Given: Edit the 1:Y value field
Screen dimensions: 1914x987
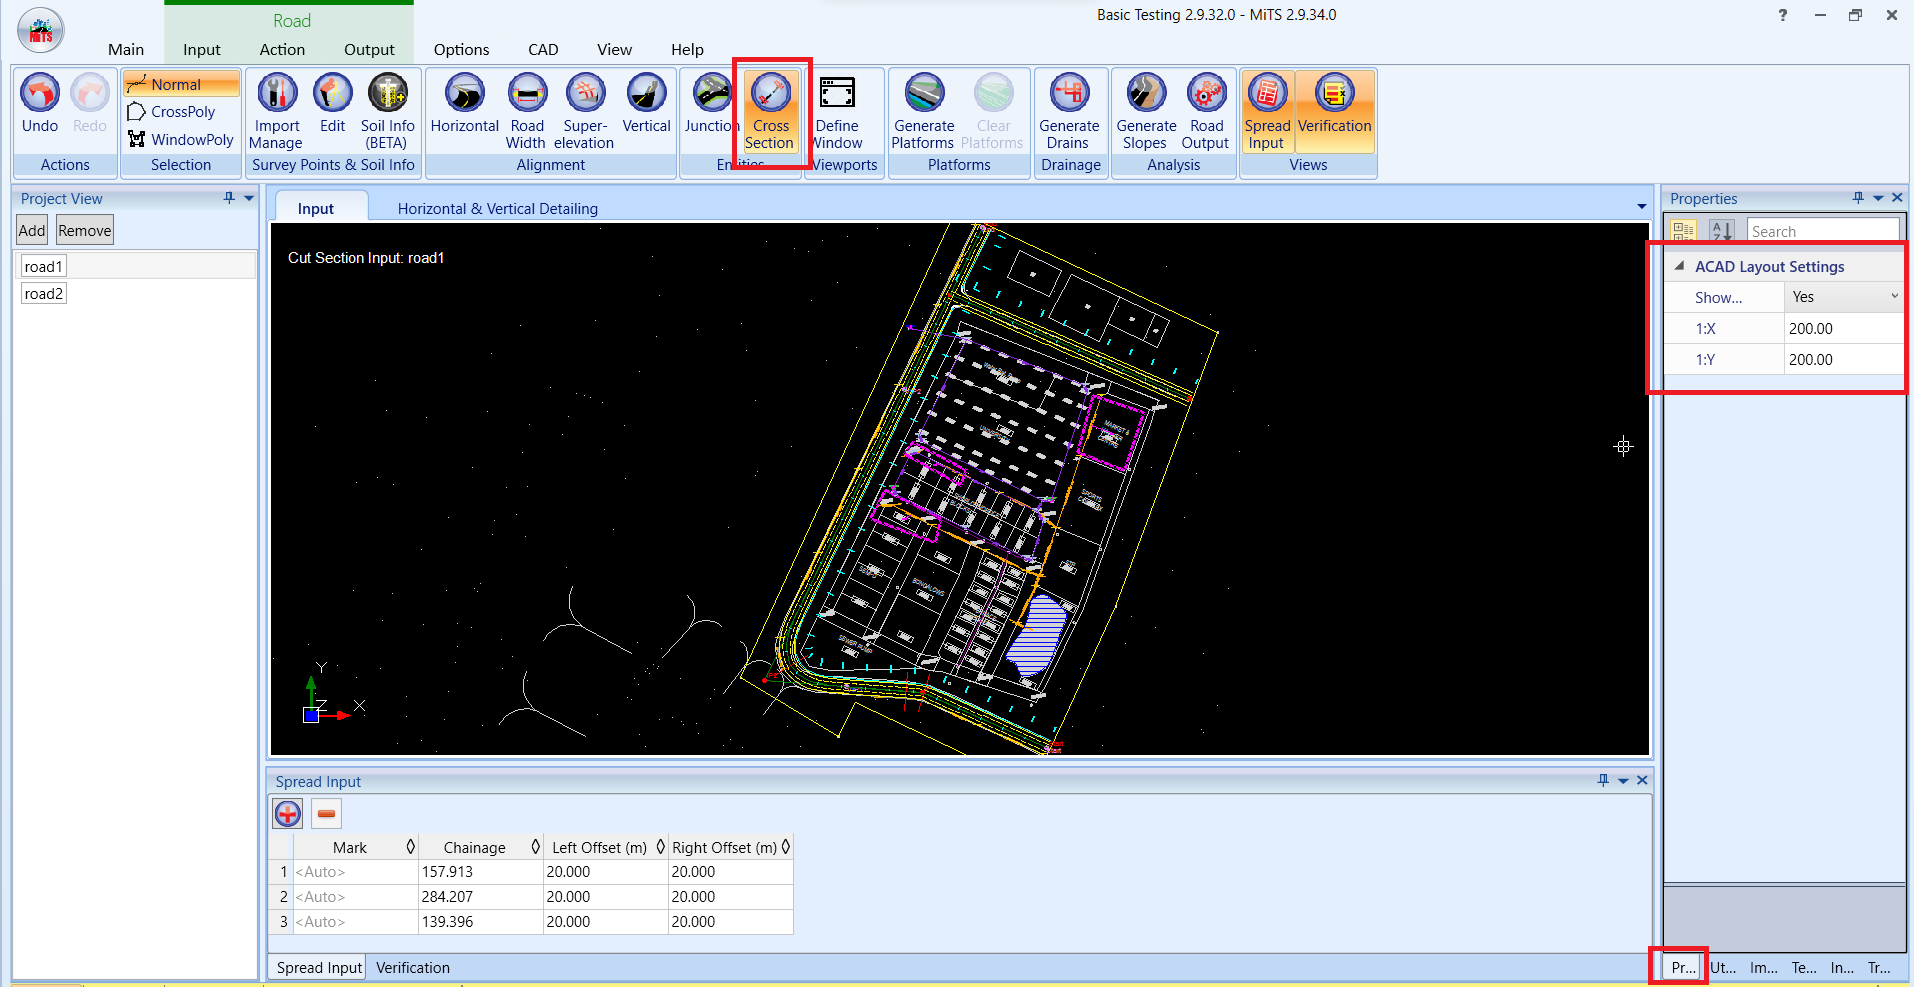Looking at the screenshot, I should (1844, 359).
